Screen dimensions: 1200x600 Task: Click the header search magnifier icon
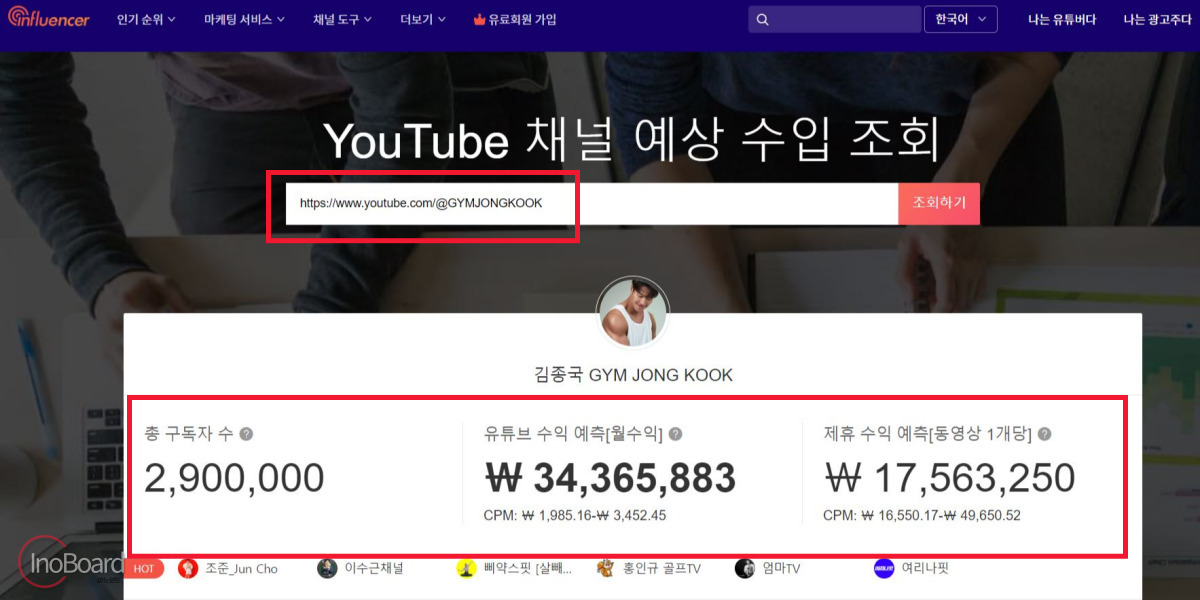[x=763, y=20]
